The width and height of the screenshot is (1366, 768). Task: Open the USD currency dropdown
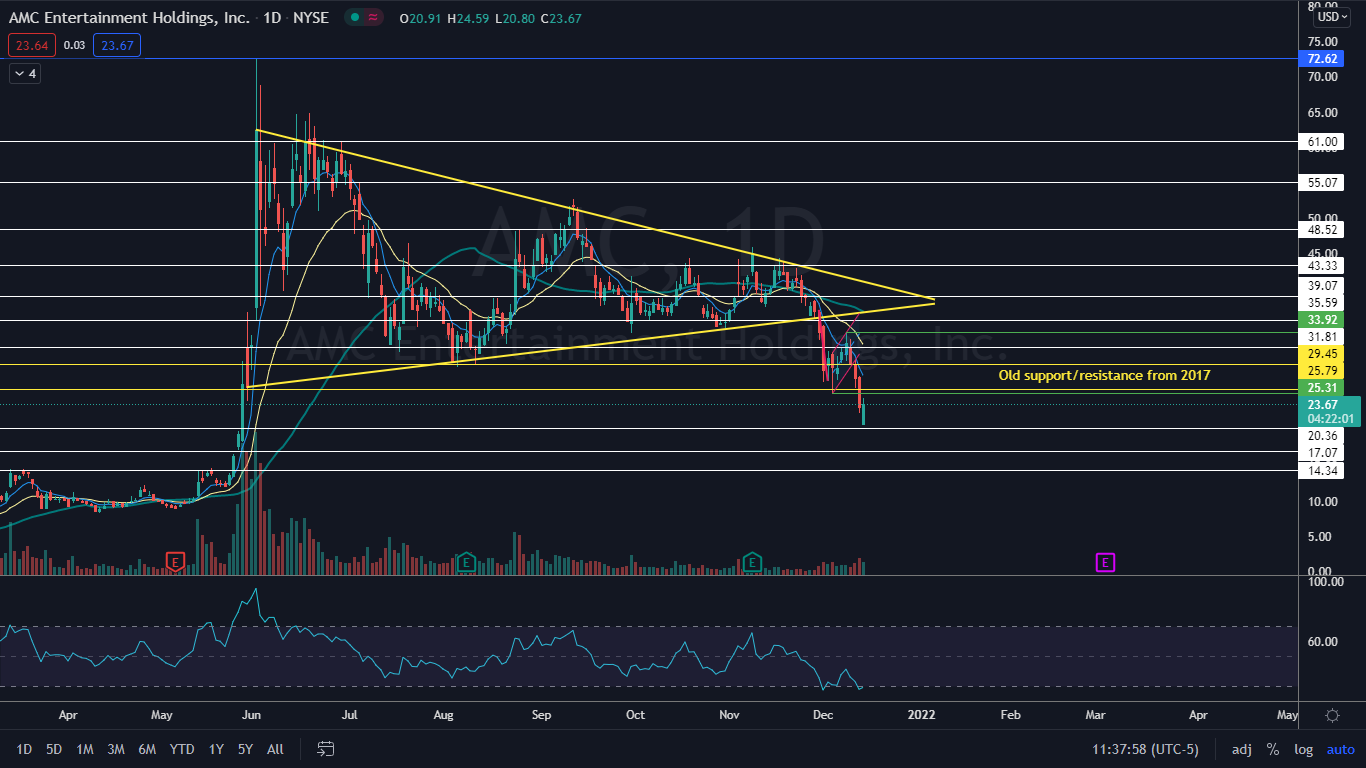tap(1332, 17)
